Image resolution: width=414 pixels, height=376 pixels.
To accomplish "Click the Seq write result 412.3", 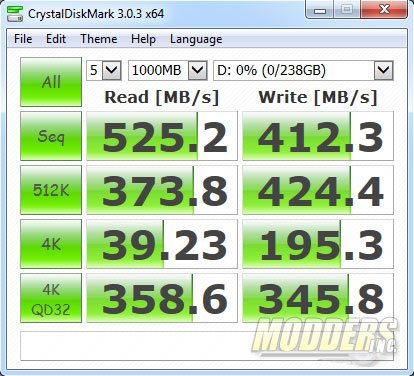I will pos(318,136).
